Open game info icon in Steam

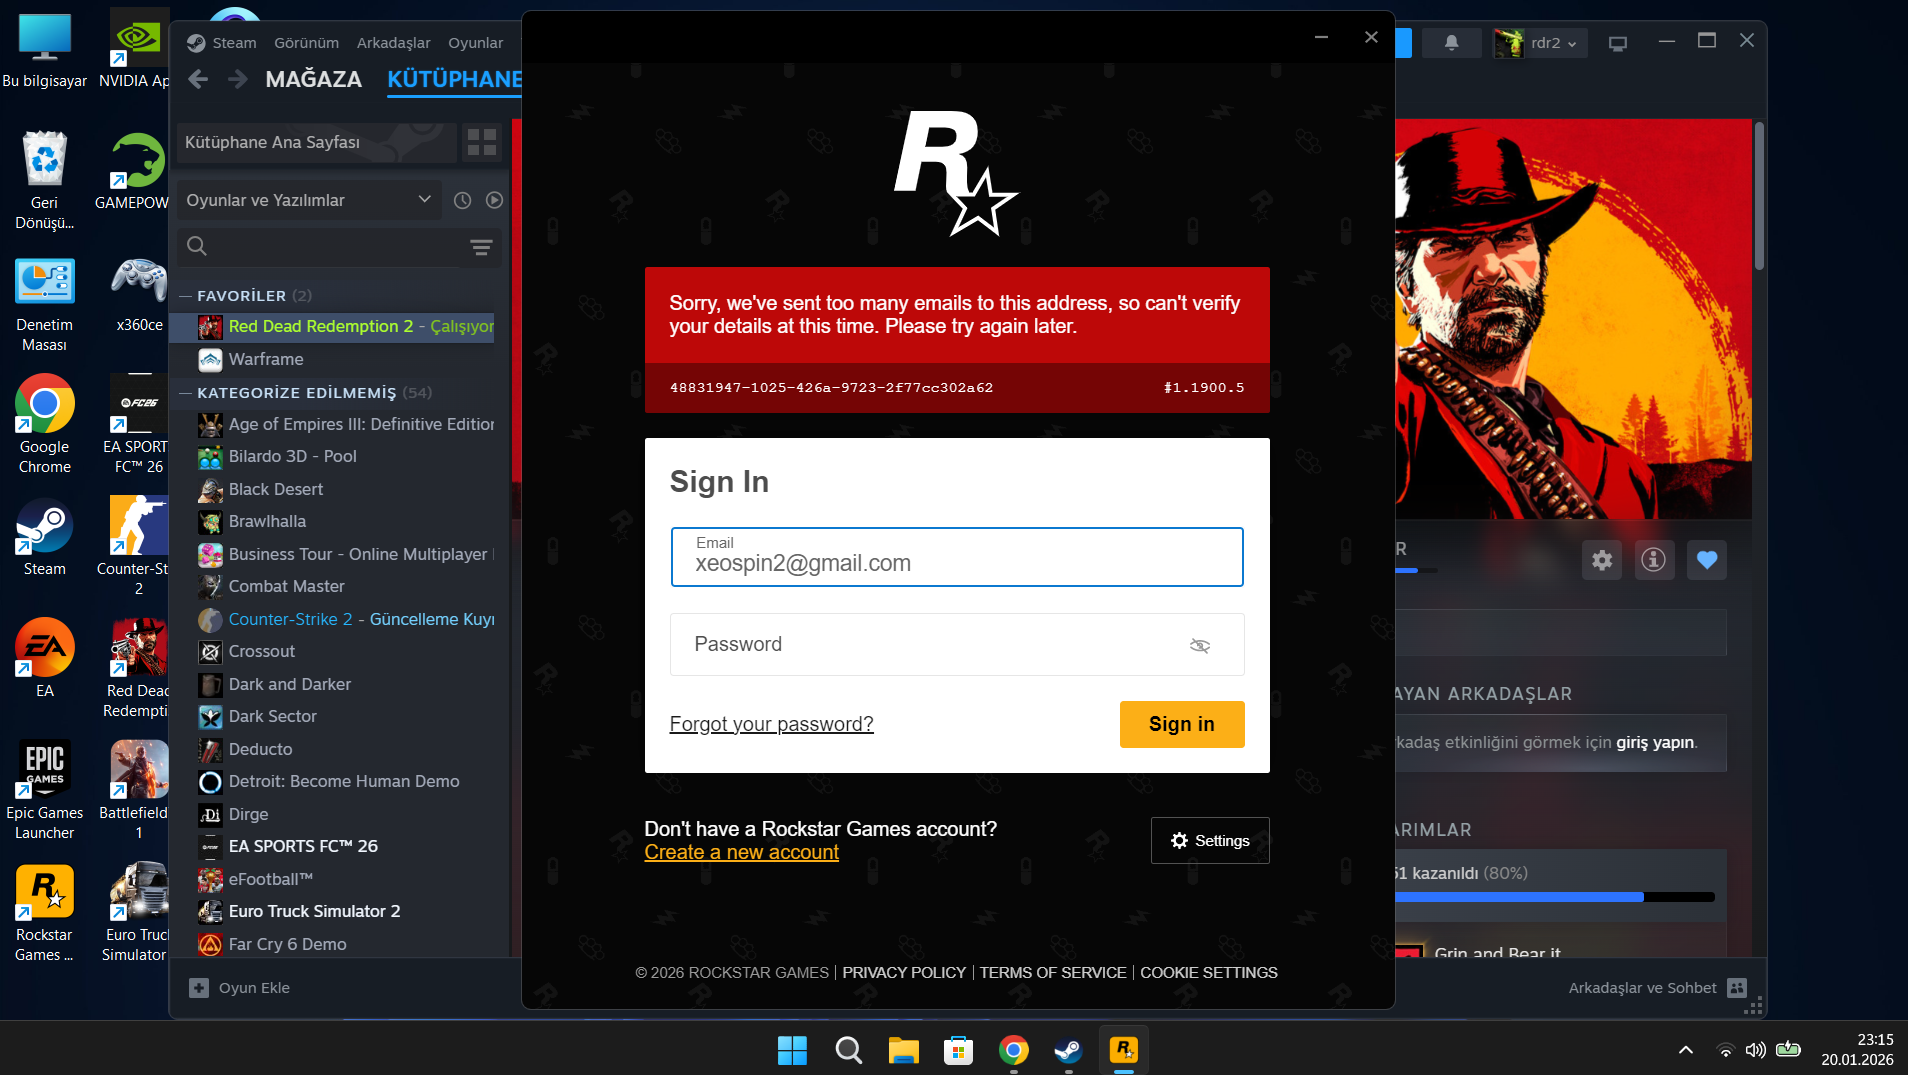pos(1654,560)
